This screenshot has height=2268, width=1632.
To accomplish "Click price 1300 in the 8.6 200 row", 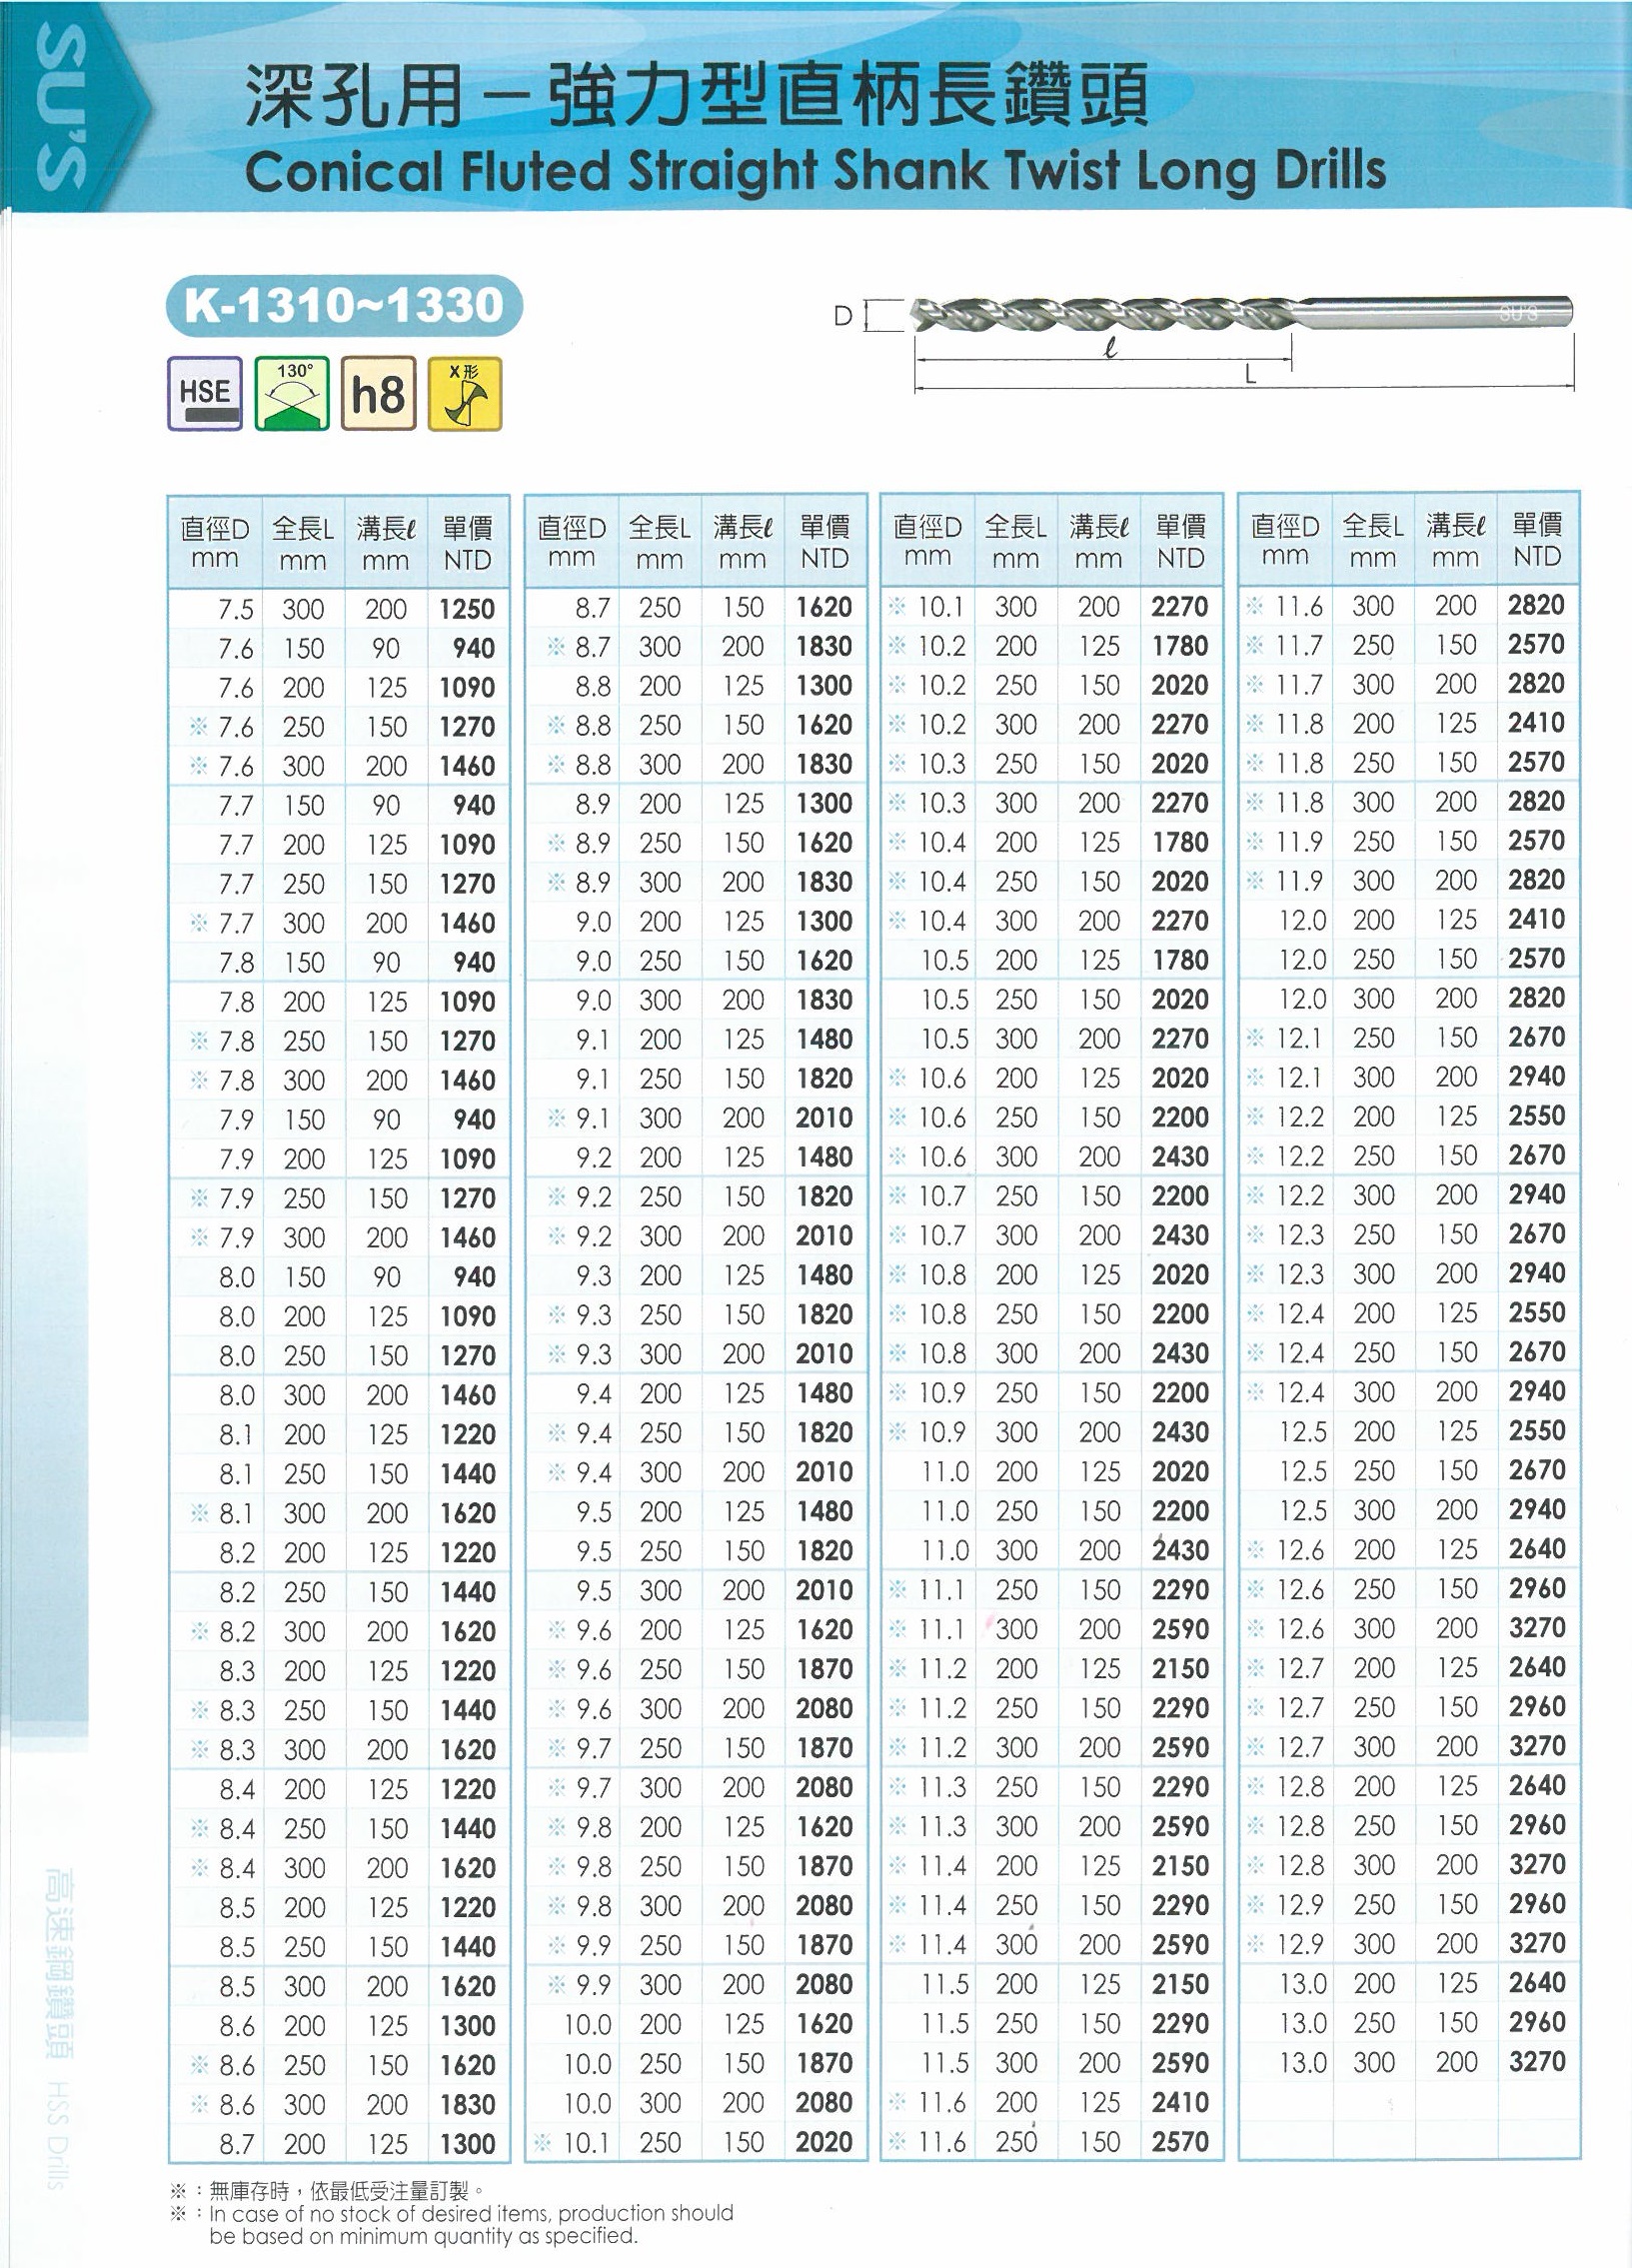I will 467,2025.
